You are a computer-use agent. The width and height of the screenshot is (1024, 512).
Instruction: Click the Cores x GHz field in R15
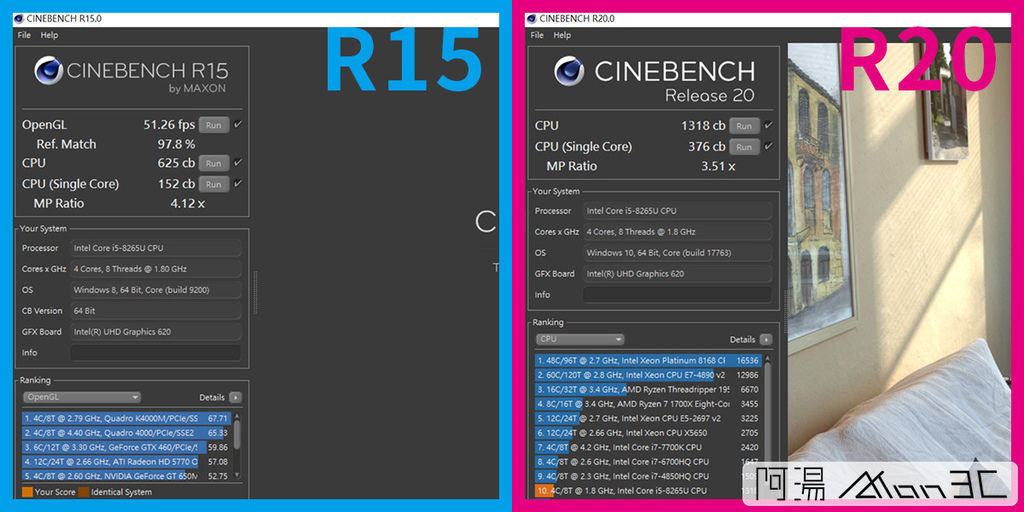pyautogui.click(x=155, y=269)
